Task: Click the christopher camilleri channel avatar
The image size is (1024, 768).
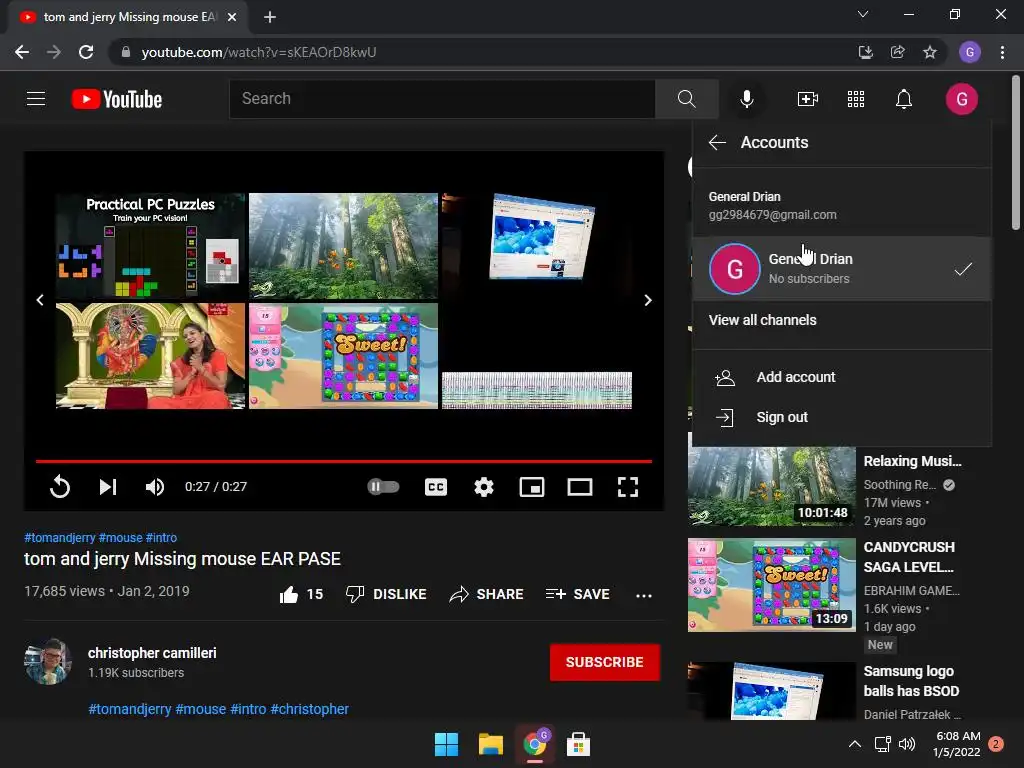Action: 48,662
